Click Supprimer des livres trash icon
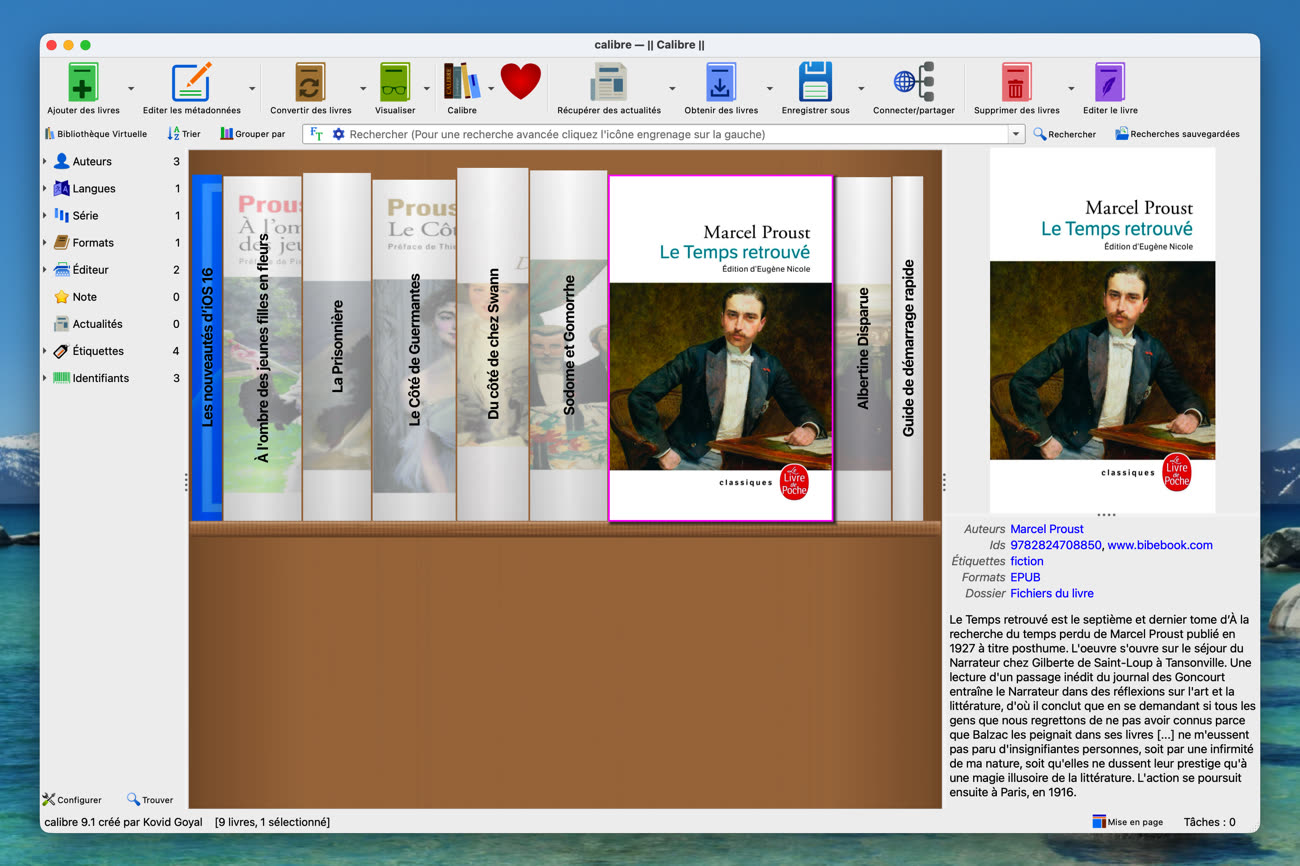1300x866 pixels. click(1016, 83)
